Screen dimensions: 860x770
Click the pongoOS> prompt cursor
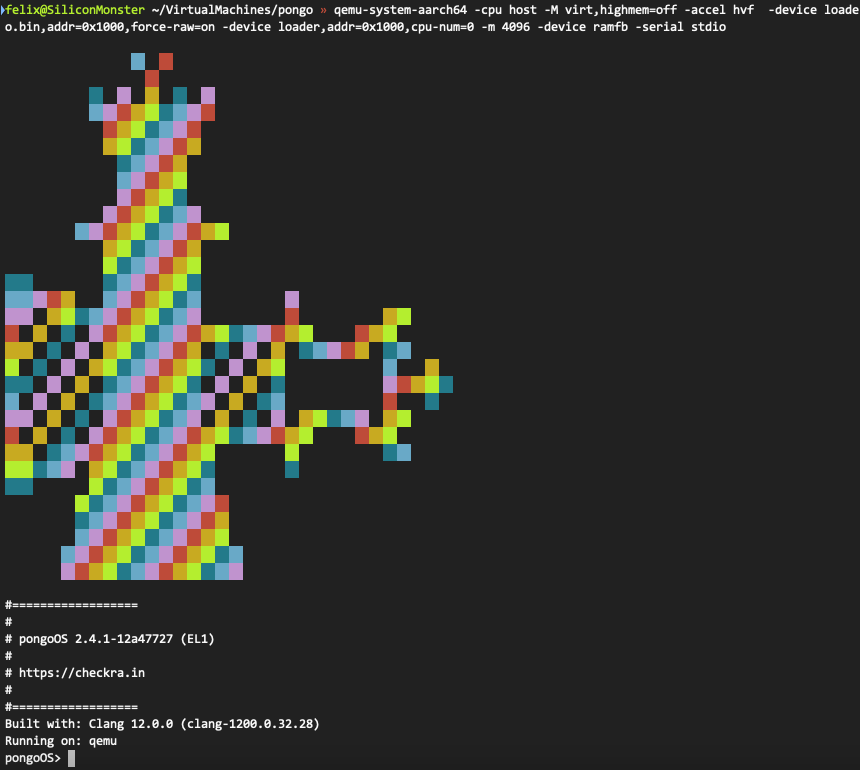(x=71, y=758)
